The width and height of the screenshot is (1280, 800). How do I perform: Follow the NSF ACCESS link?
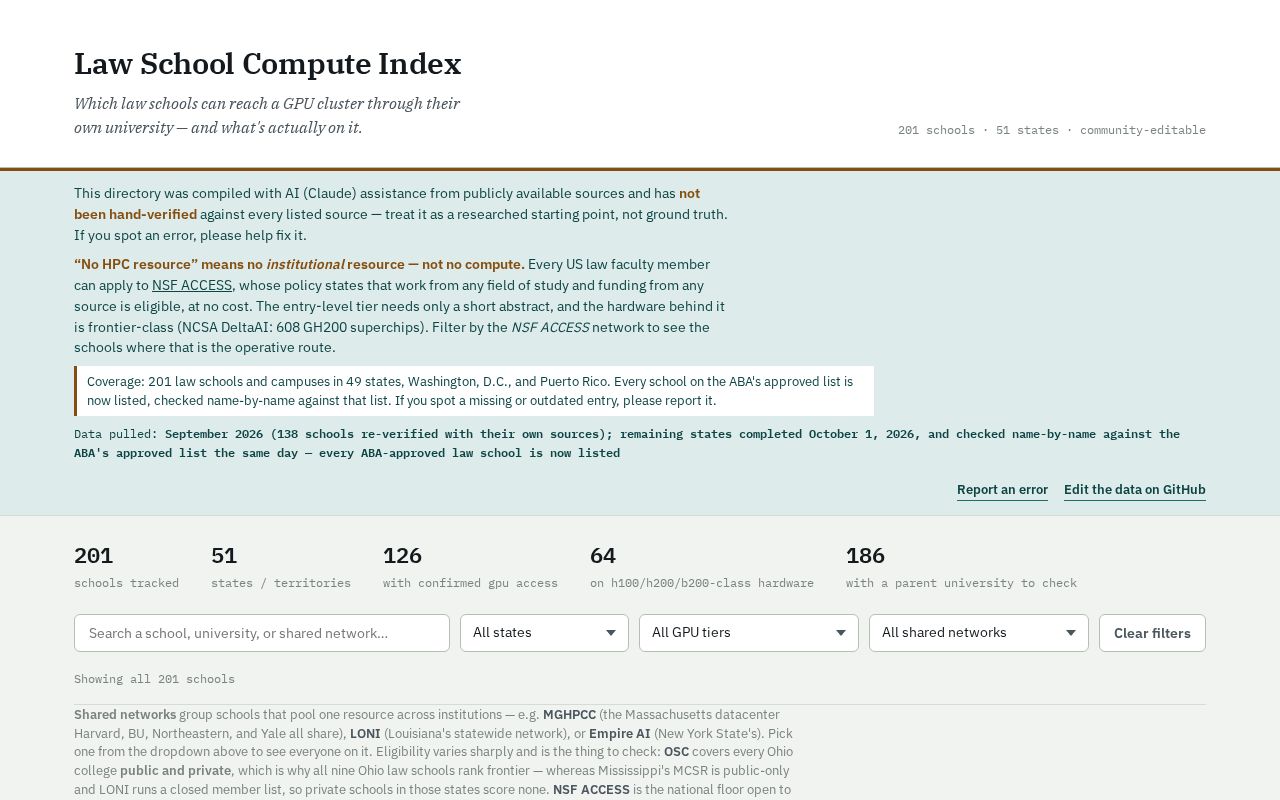(x=192, y=285)
